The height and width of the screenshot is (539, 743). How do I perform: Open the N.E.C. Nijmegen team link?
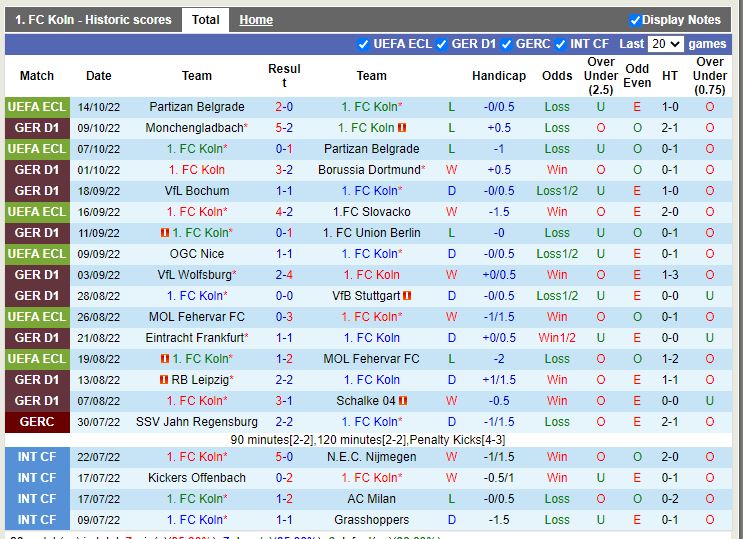click(x=372, y=457)
